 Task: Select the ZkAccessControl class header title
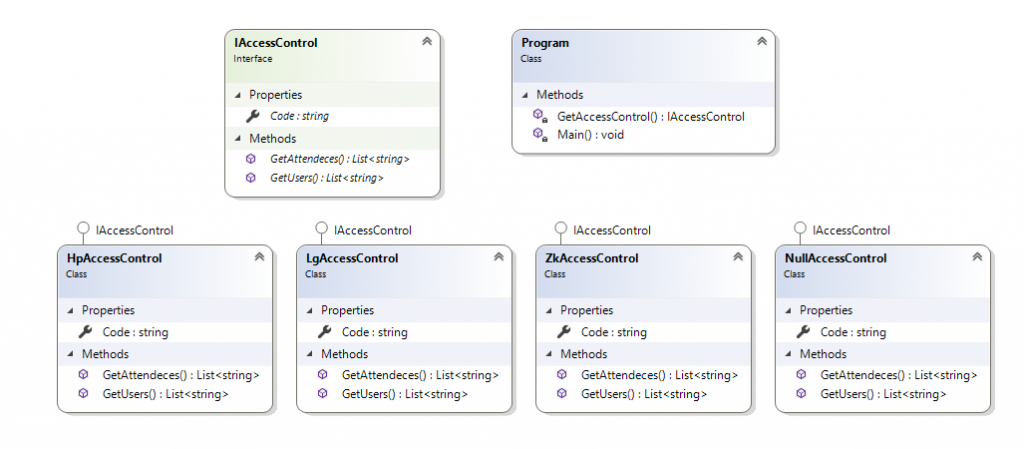coord(591,258)
